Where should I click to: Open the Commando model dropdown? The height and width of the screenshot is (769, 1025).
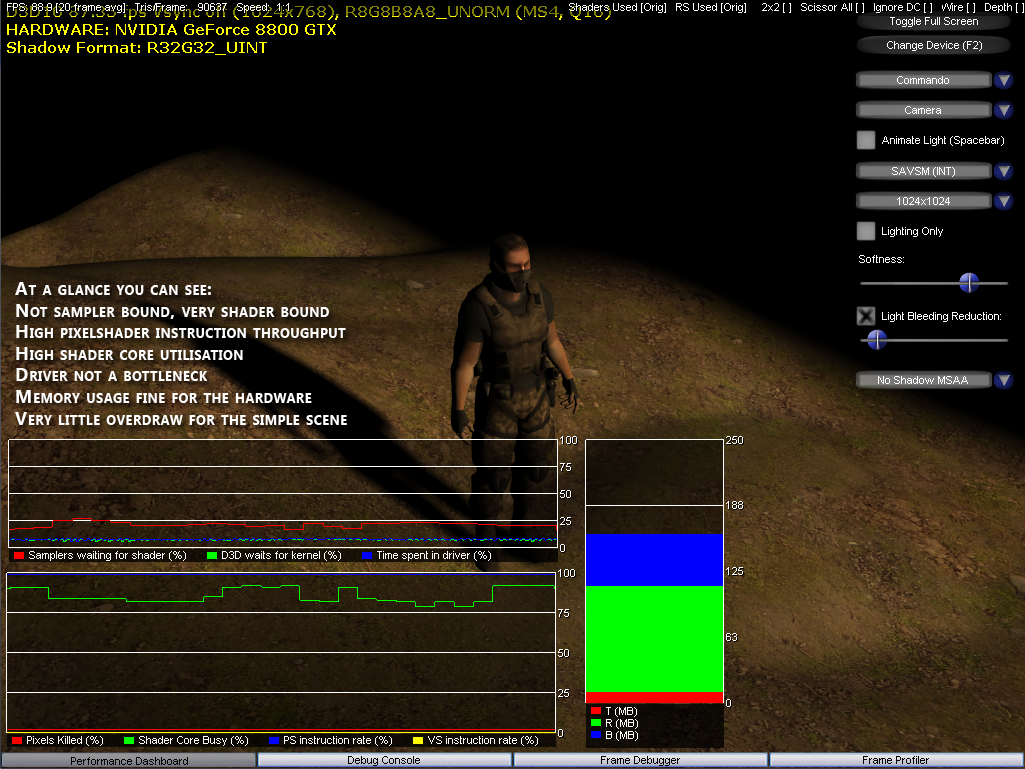tap(922, 80)
